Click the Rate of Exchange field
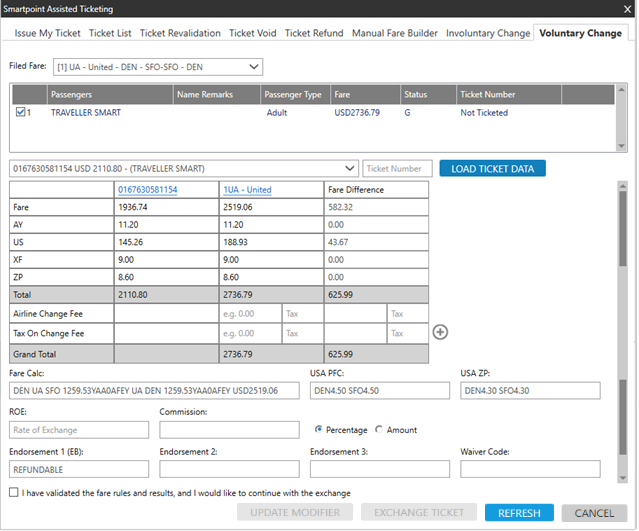639x531 pixels. (x=79, y=430)
